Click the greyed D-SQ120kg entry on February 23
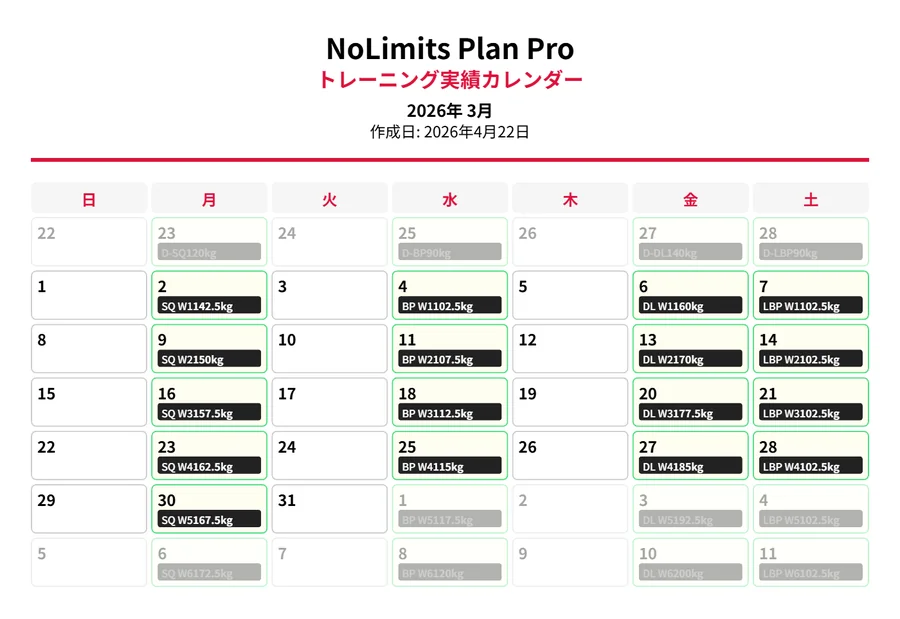The image size is (900, 619). click(x=209, y=252)
